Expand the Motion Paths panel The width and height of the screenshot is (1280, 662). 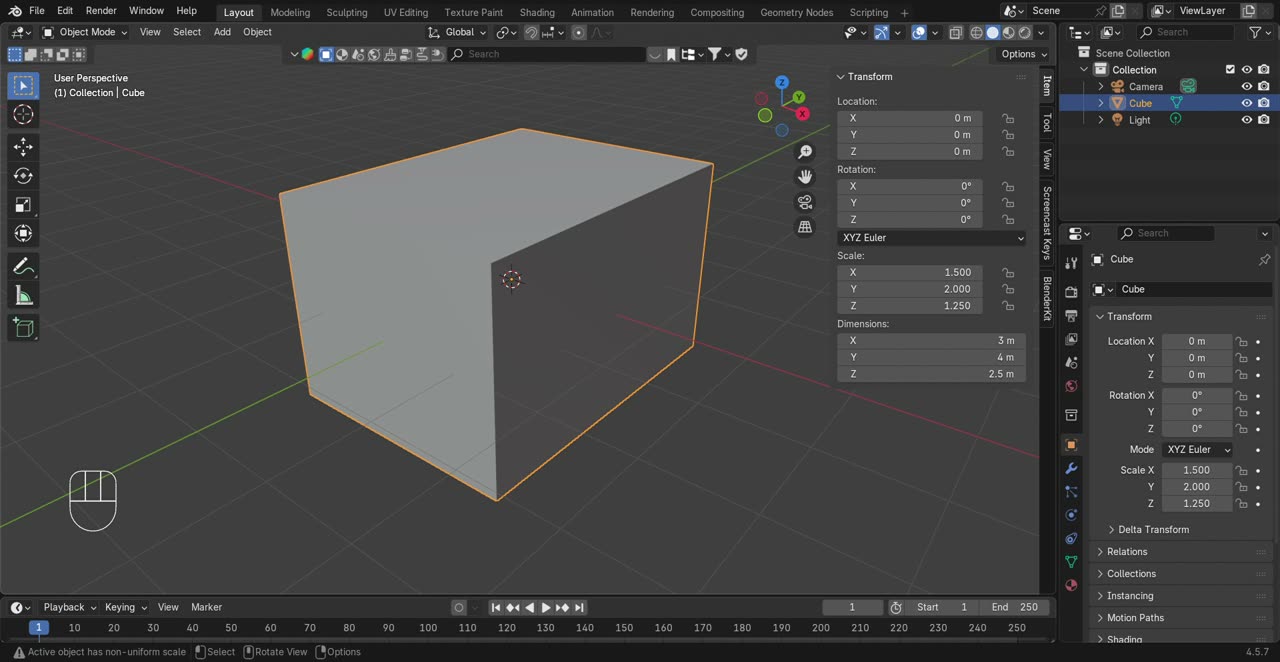pos(1135,618)
